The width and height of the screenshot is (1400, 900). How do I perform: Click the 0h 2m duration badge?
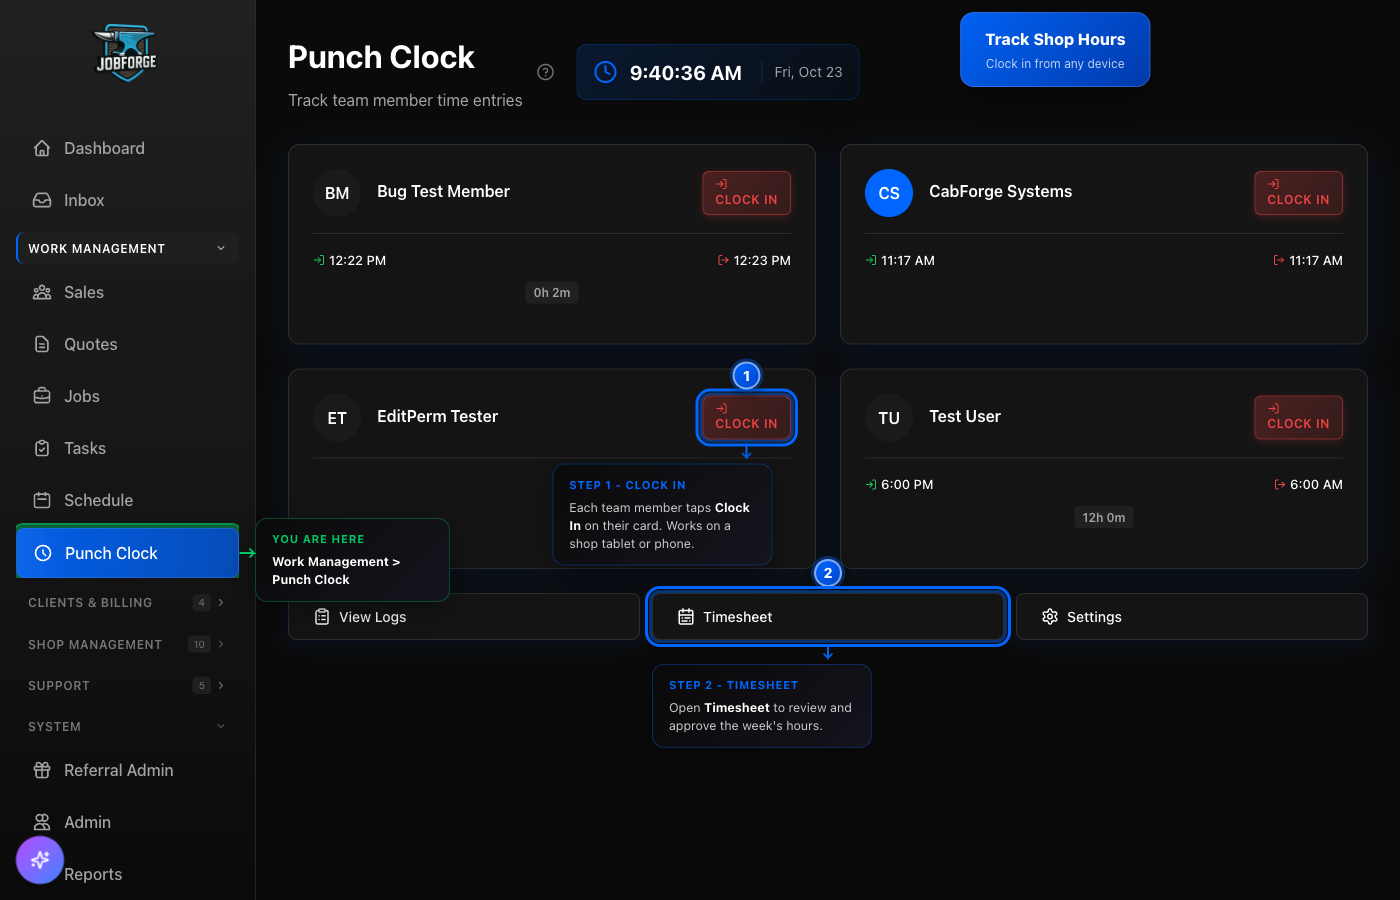click(552, 293)
